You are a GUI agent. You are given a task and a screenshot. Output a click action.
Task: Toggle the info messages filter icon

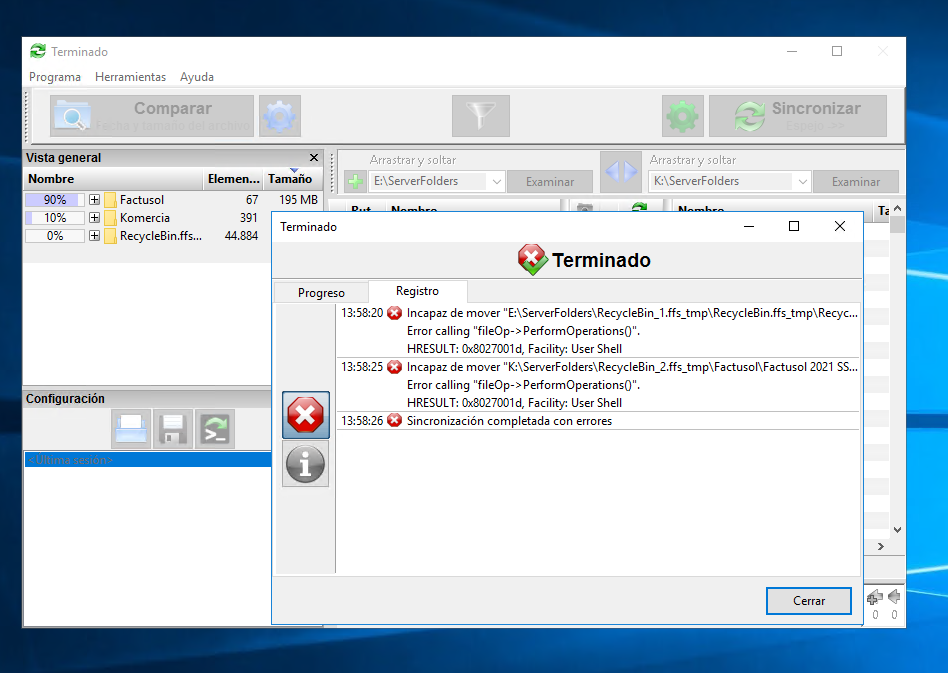[x=305, y=464]
